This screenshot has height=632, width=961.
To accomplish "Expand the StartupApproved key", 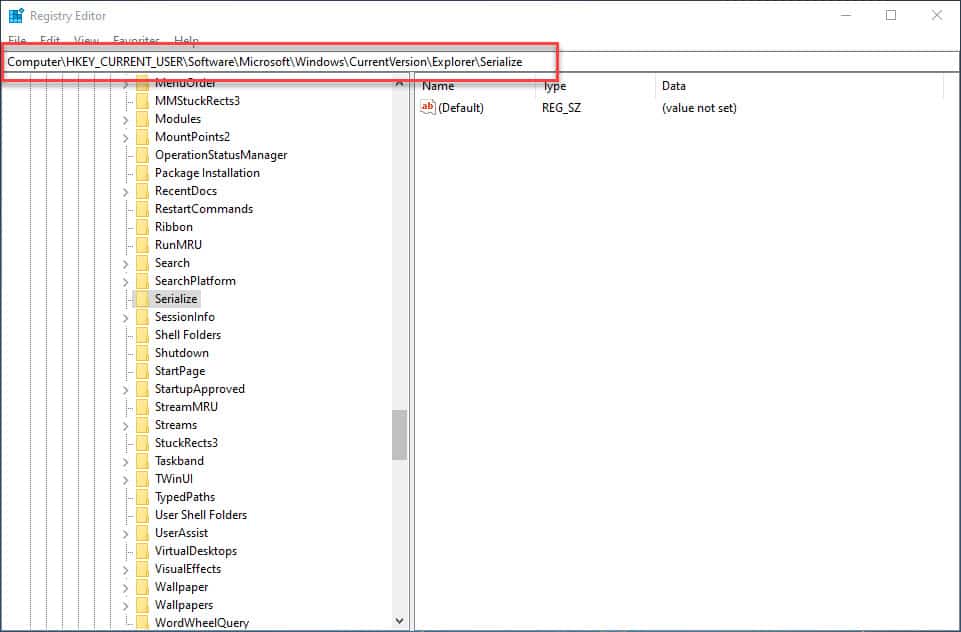I will [126, 390].
